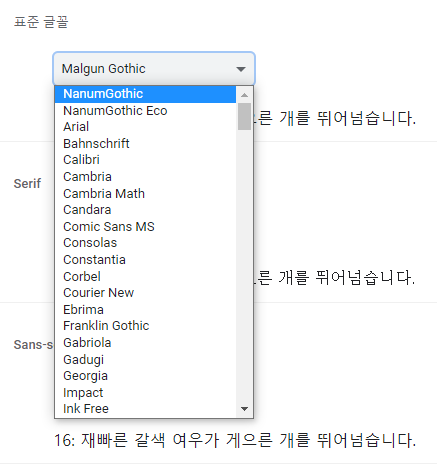Image resolution: width=437 pixels, height=464 pixels.
Task: Open the Malgun Gothic font dropdown
Action: (154, 69)
